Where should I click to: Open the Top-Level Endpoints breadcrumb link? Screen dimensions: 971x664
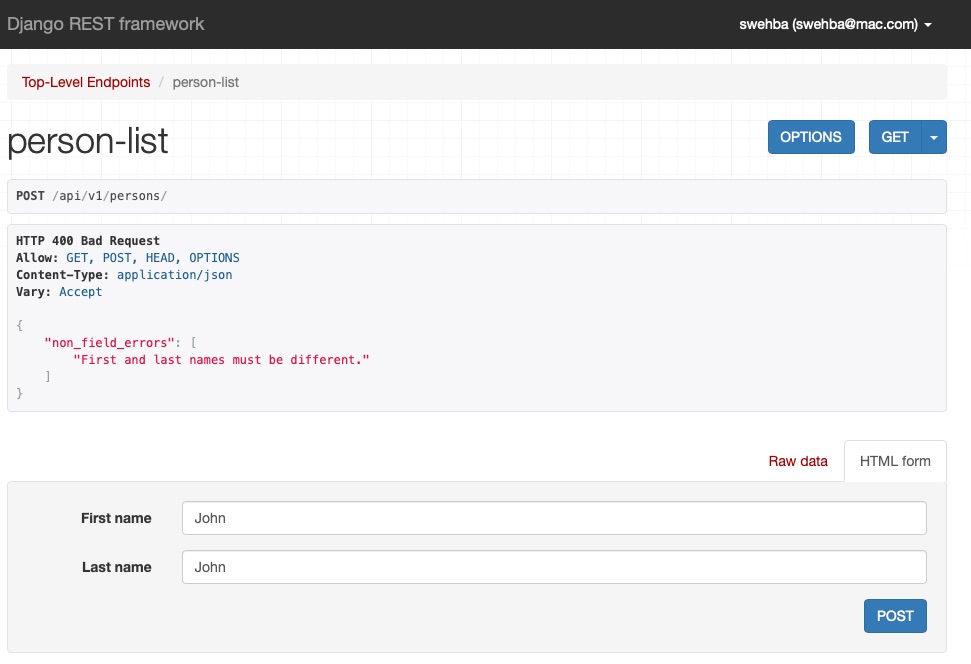pos(85,82)
